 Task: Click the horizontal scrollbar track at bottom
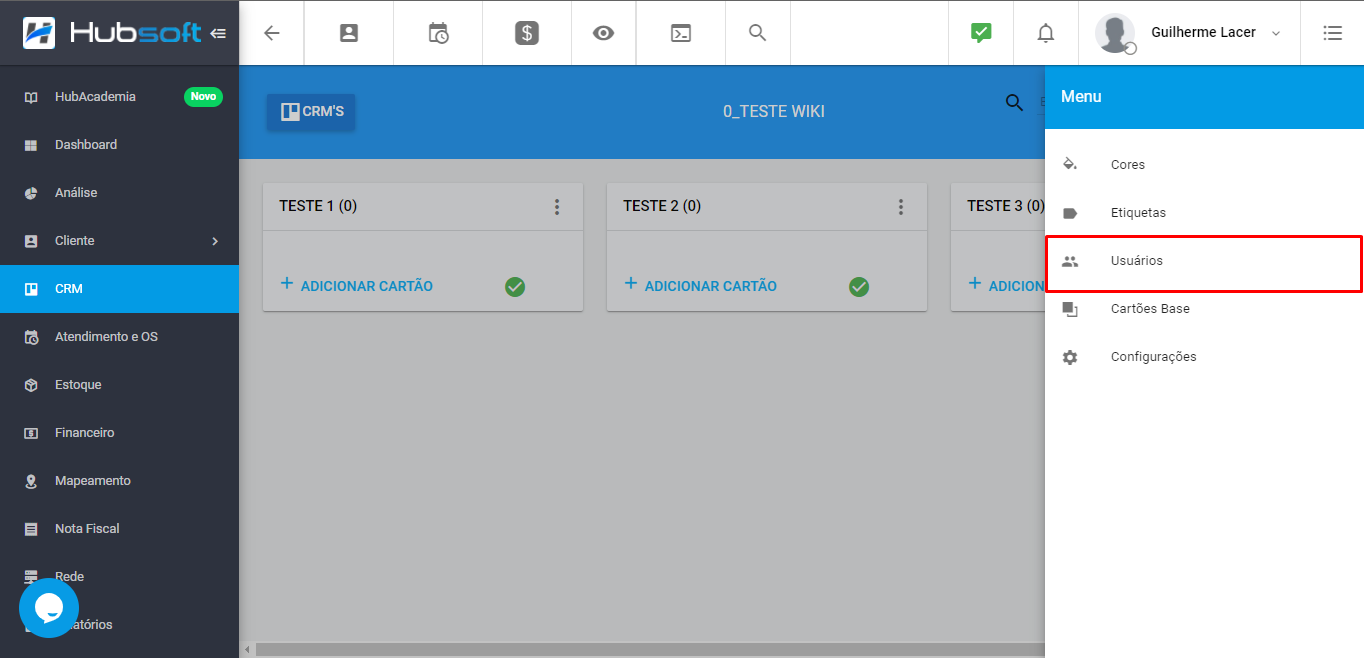point(650,650)
